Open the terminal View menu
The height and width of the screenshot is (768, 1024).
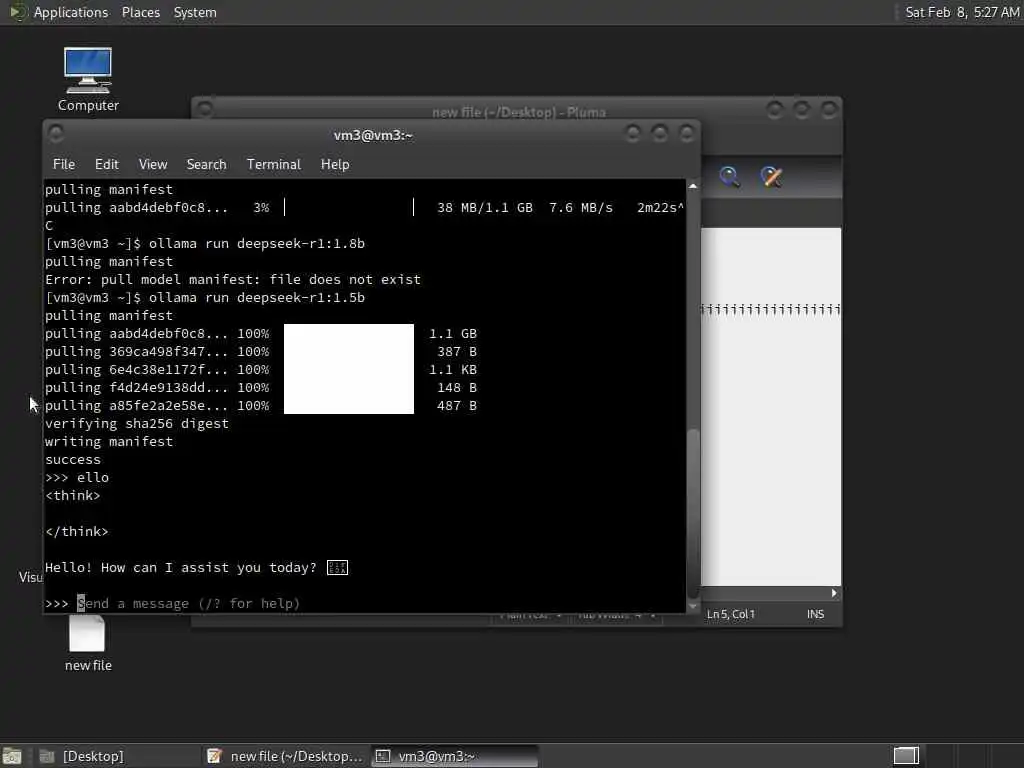pos(153,164)
